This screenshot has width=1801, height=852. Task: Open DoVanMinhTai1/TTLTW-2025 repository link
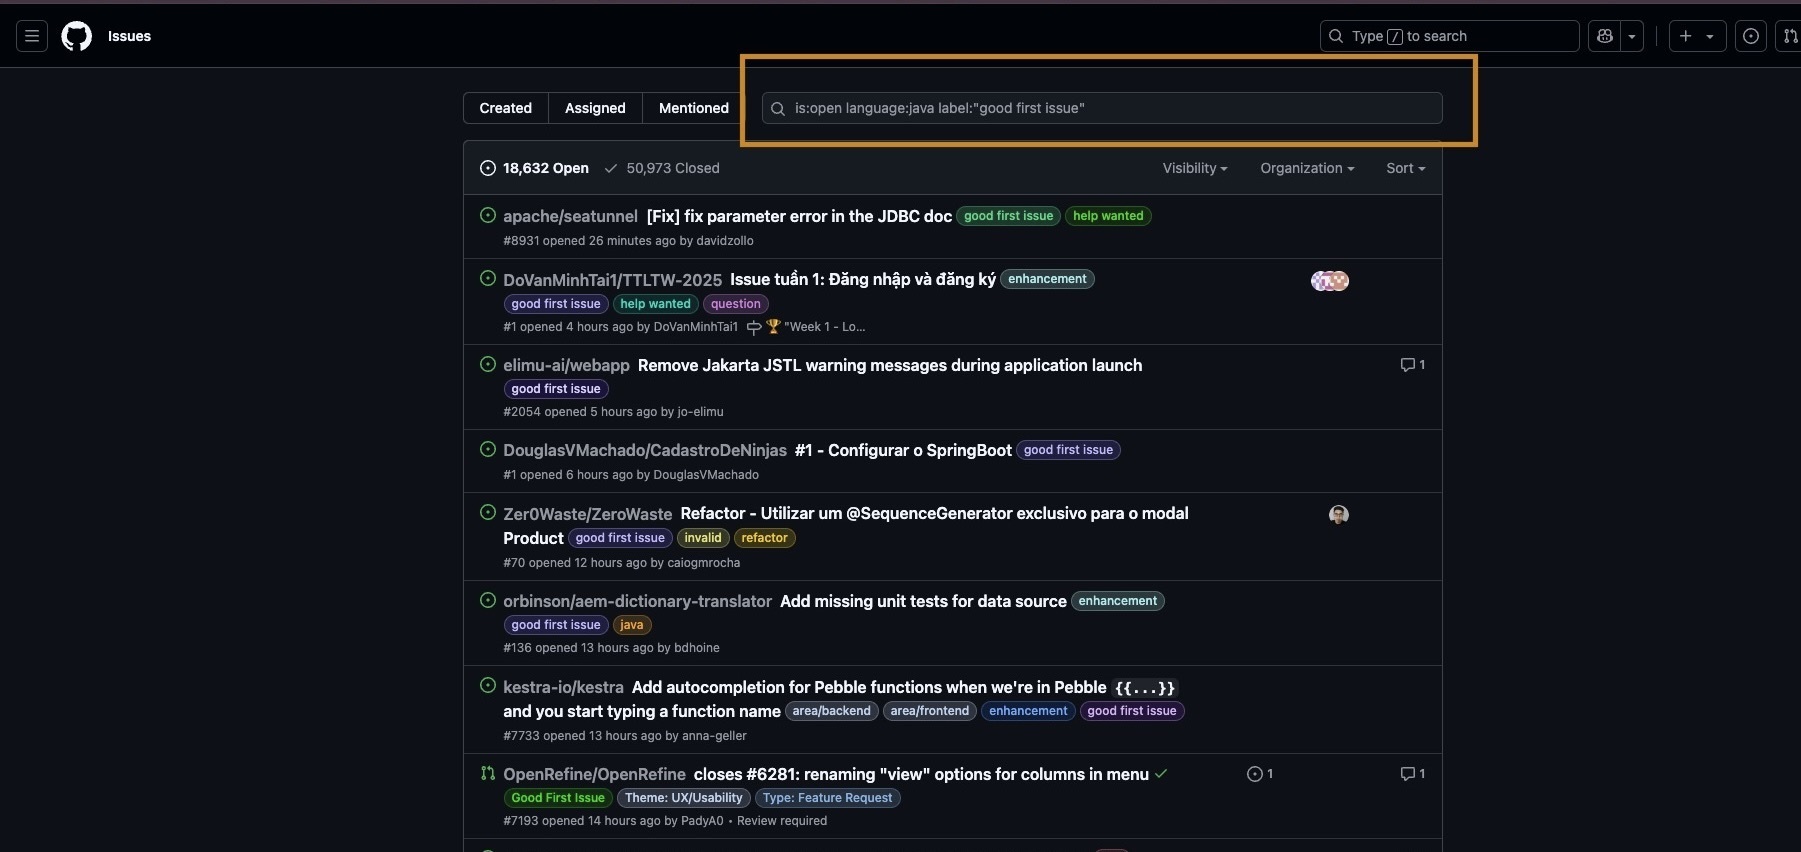612,280
